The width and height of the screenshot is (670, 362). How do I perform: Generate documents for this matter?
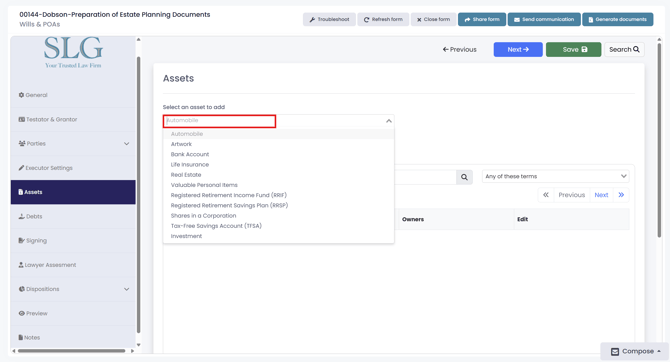point(617,19)
